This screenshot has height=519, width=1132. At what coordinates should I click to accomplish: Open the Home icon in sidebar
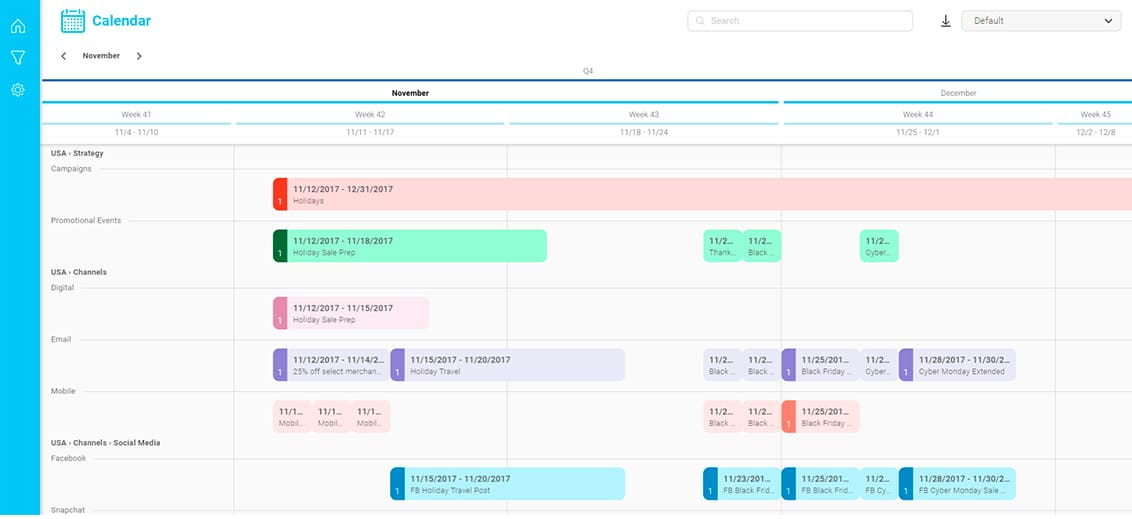click(x=18, y=25)
